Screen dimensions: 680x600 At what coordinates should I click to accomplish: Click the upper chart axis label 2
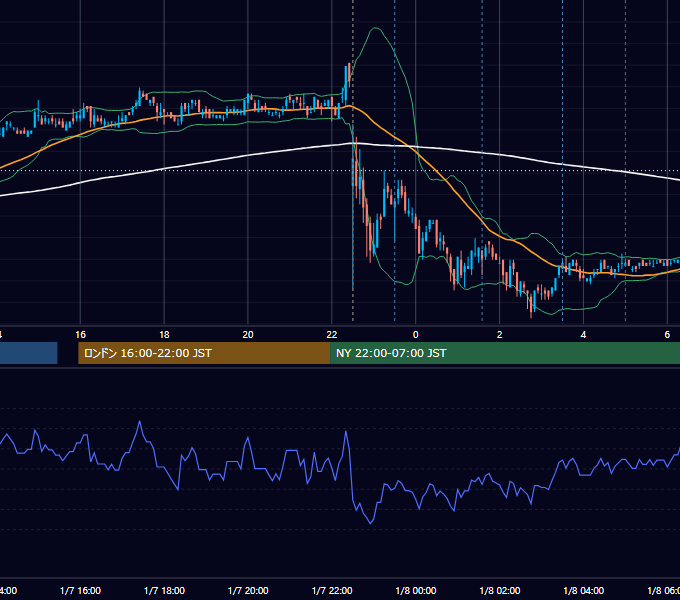[500, 335]
